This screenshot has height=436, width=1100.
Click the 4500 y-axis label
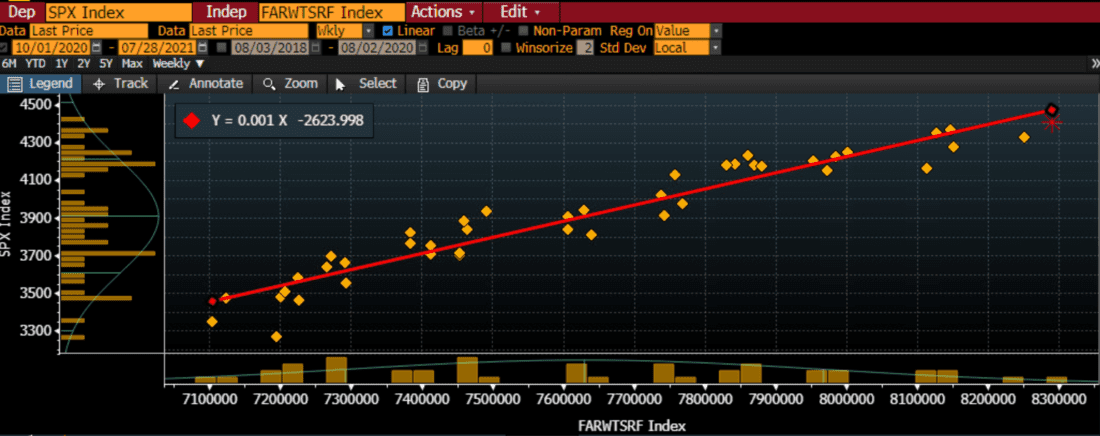tap(34, 105)
